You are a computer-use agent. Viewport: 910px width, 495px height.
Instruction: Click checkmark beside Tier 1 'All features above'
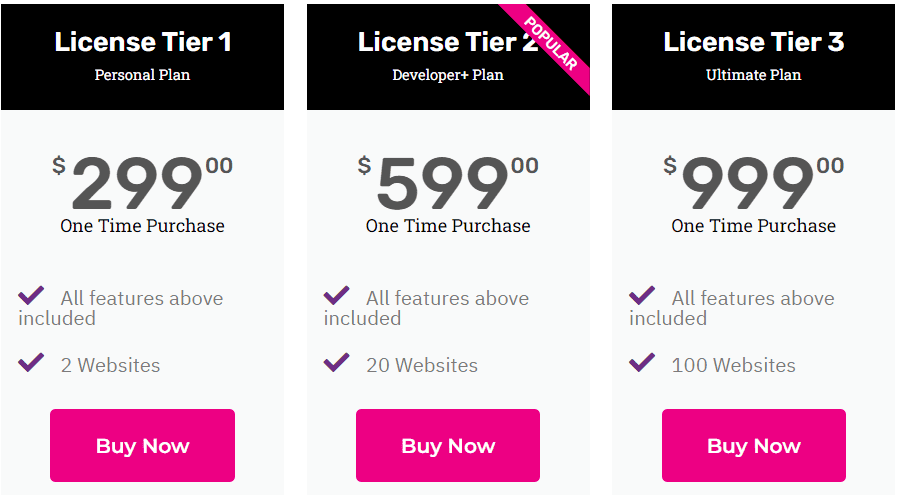pyautogui.click(x=31, y=296)
